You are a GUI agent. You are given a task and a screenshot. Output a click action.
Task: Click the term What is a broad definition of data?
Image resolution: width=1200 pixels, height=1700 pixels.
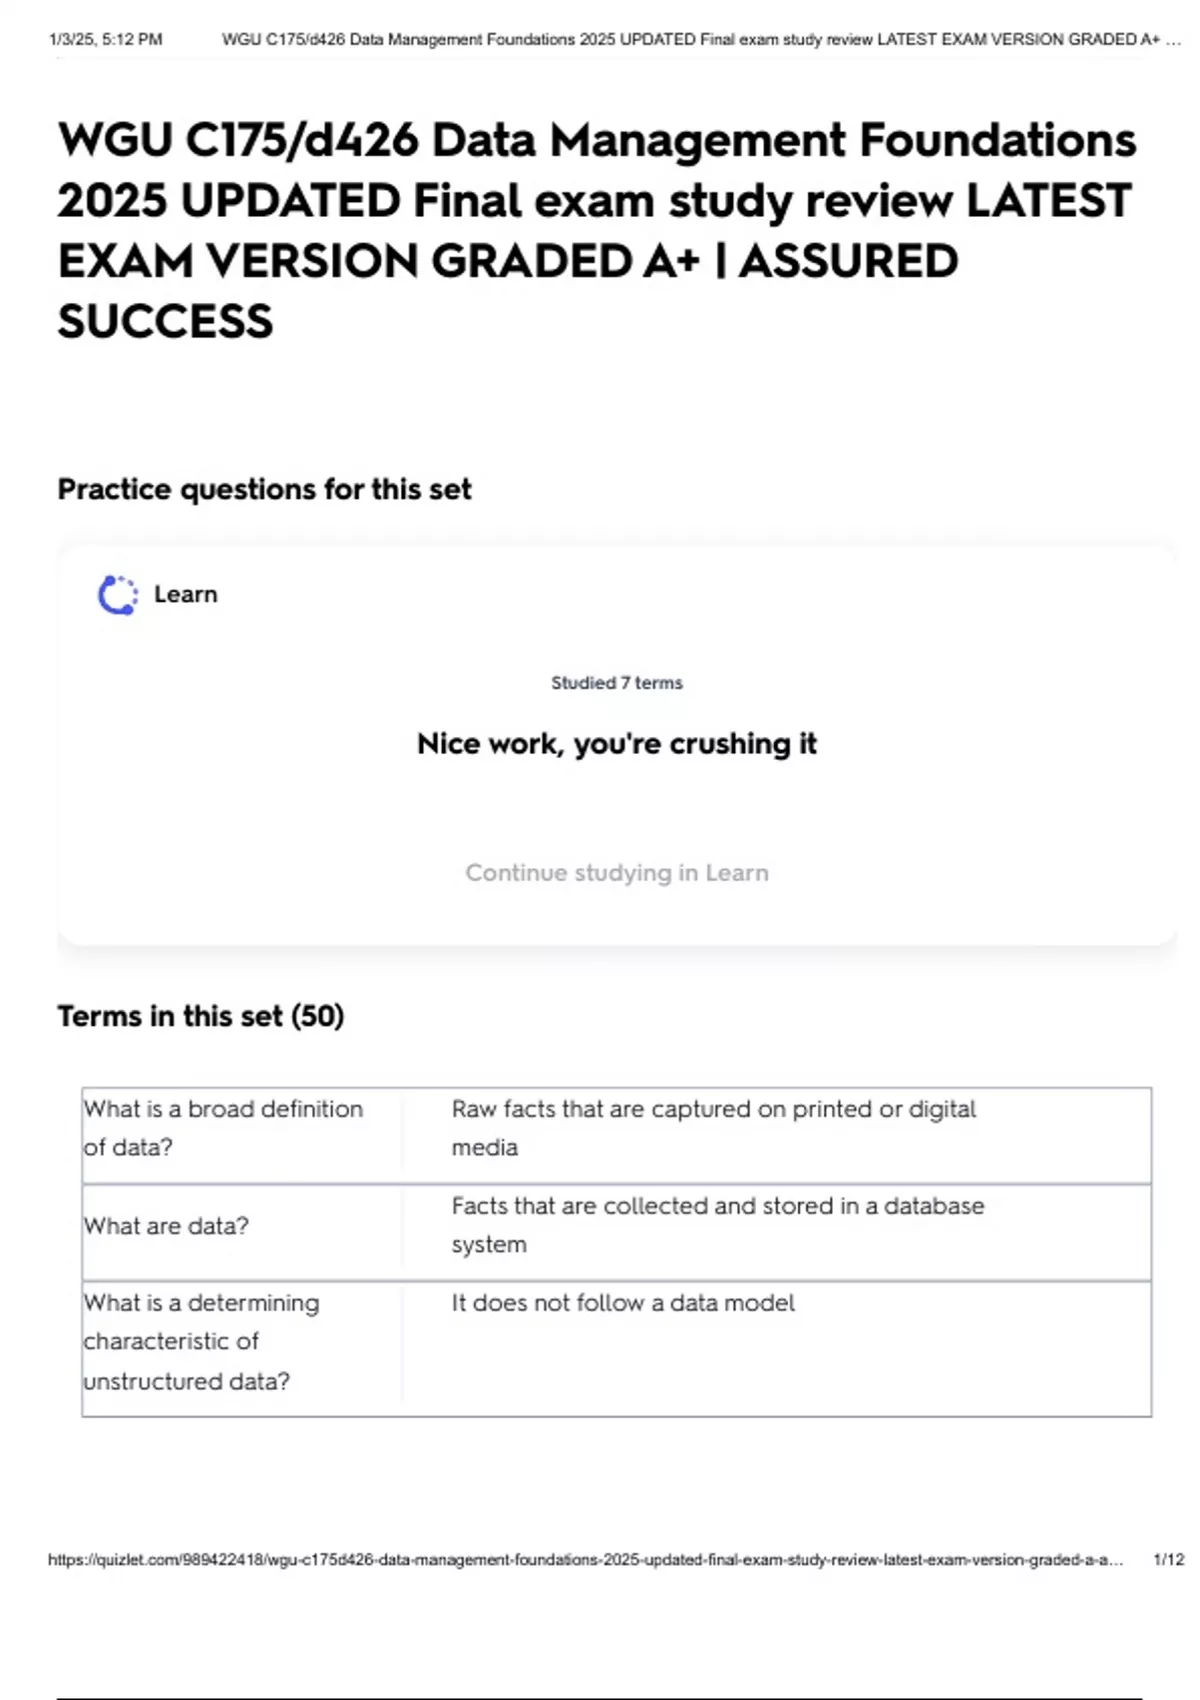[x=223, y=1128]
